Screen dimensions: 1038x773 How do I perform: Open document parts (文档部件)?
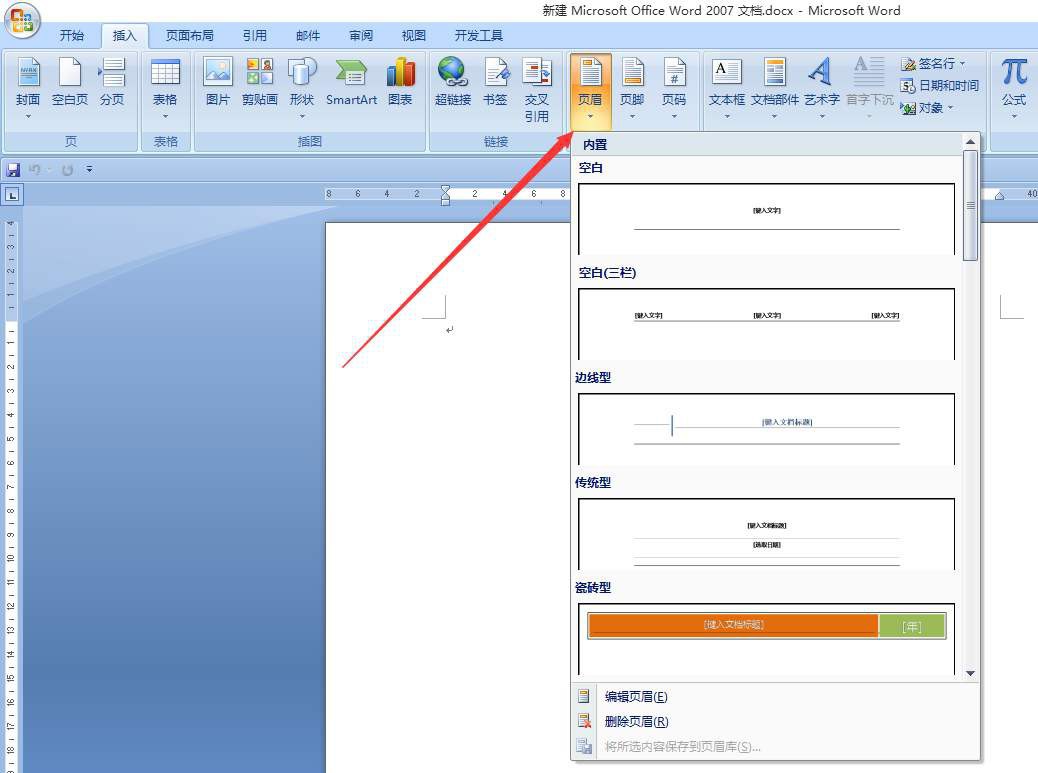tap(775, 89)
